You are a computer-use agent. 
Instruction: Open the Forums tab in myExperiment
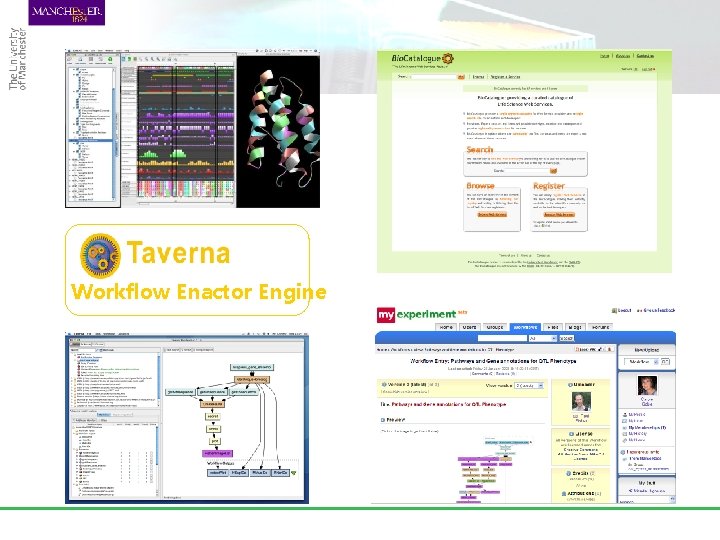[x=600, y=327]
